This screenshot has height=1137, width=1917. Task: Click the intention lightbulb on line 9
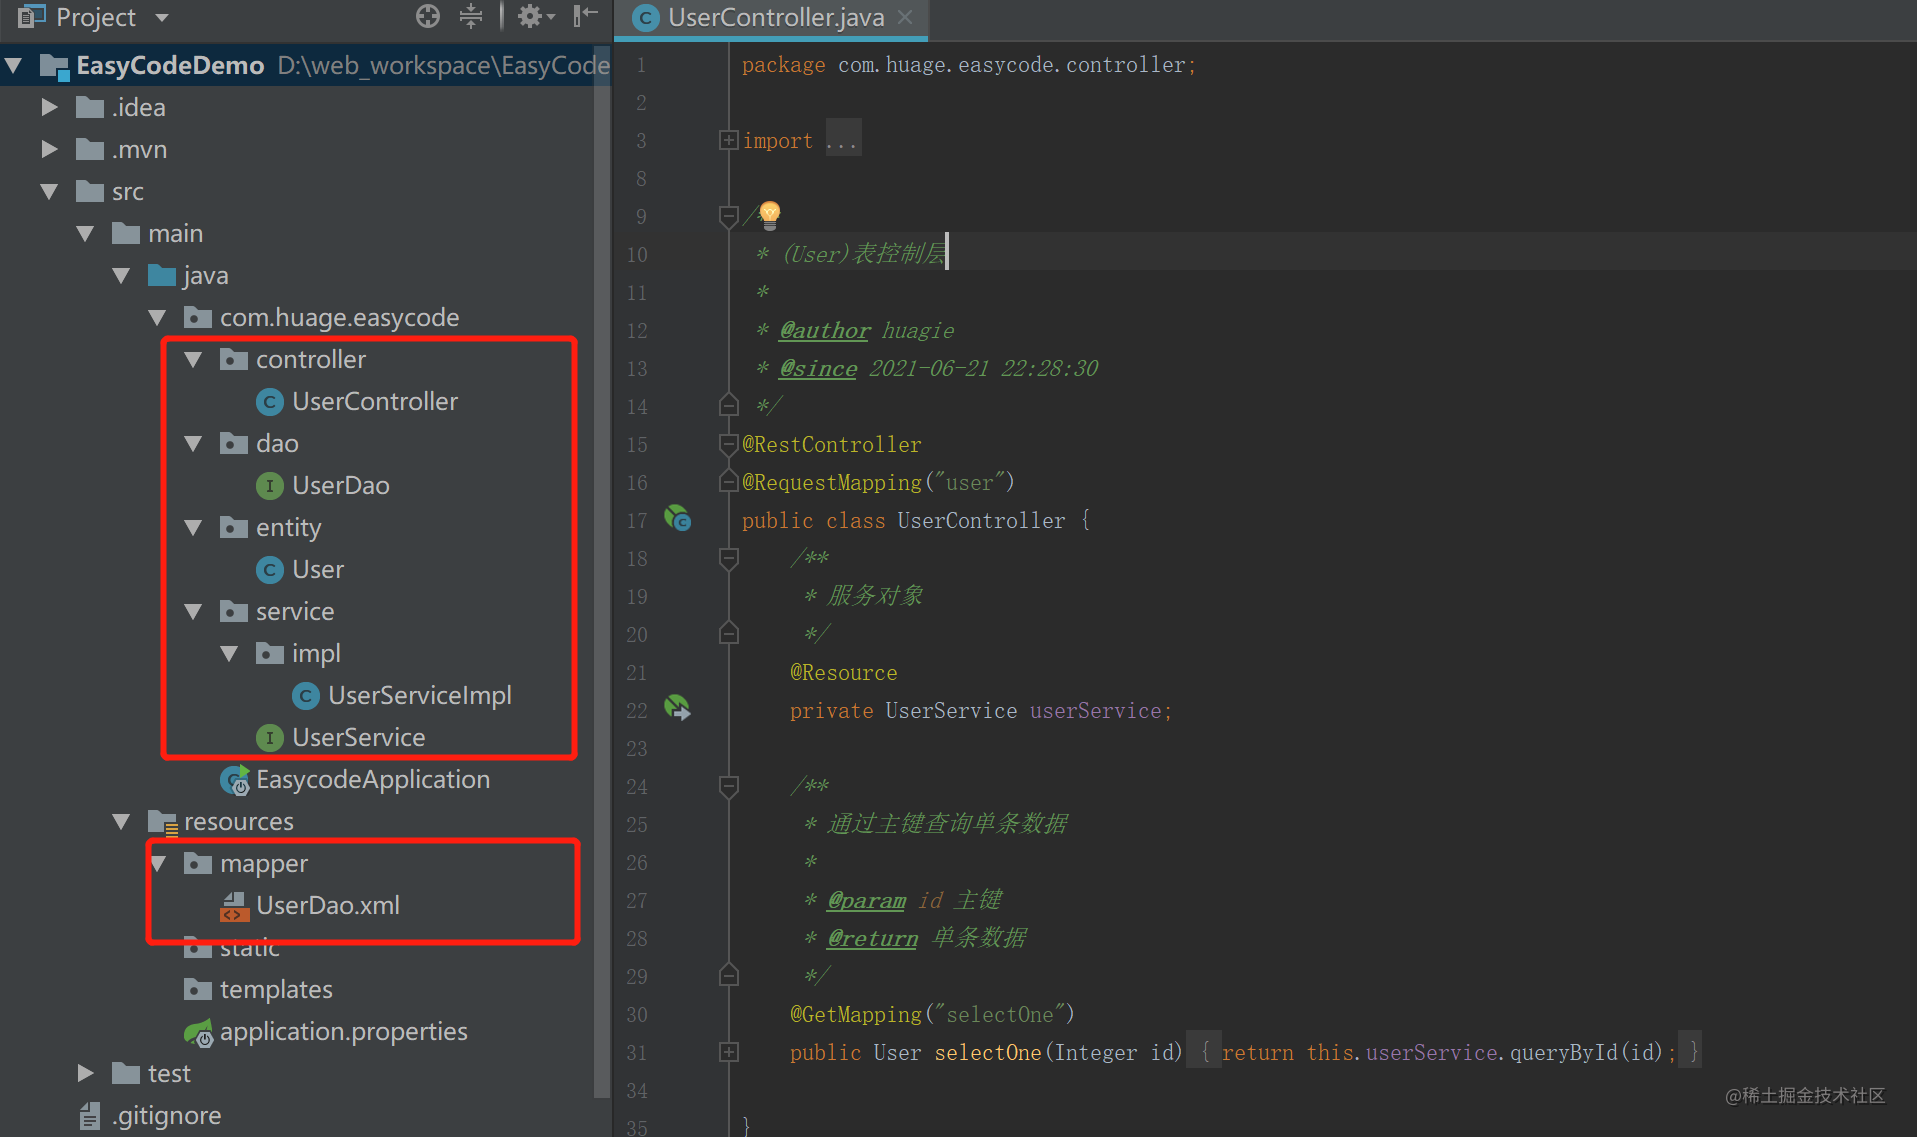point(769,214)
